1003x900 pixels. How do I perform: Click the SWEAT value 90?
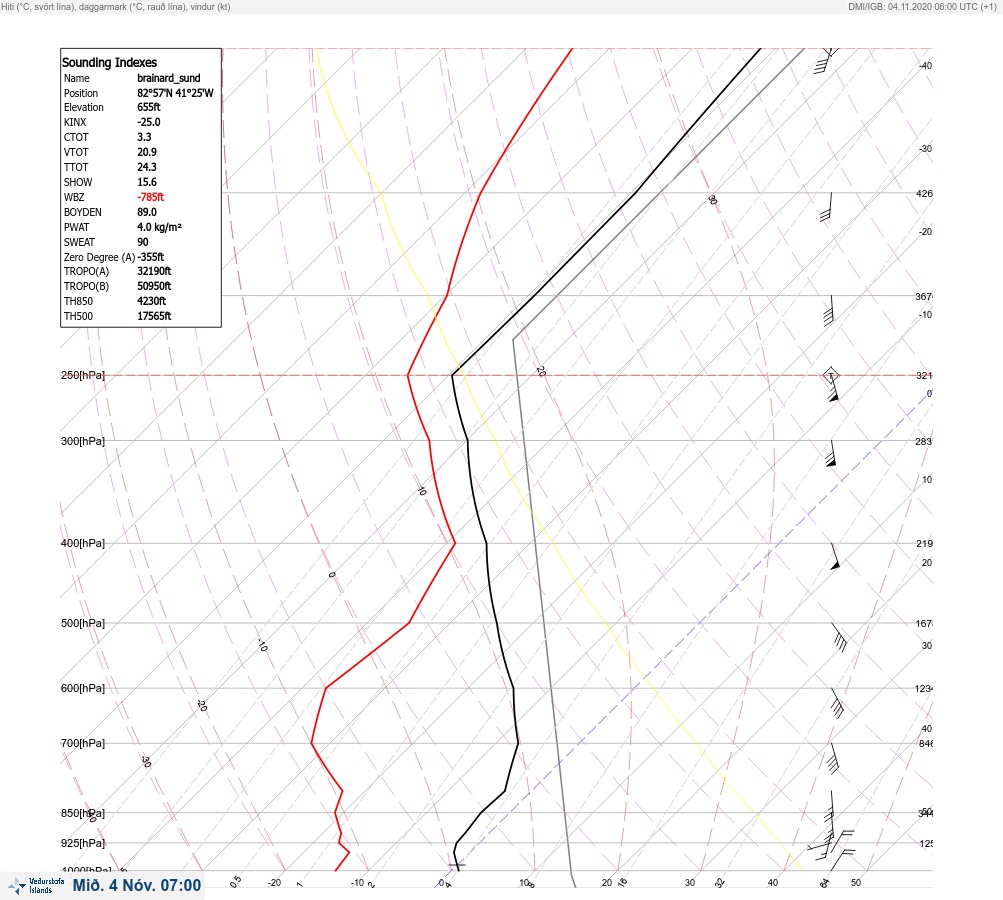pyautogui.click(x=143, y=242)
